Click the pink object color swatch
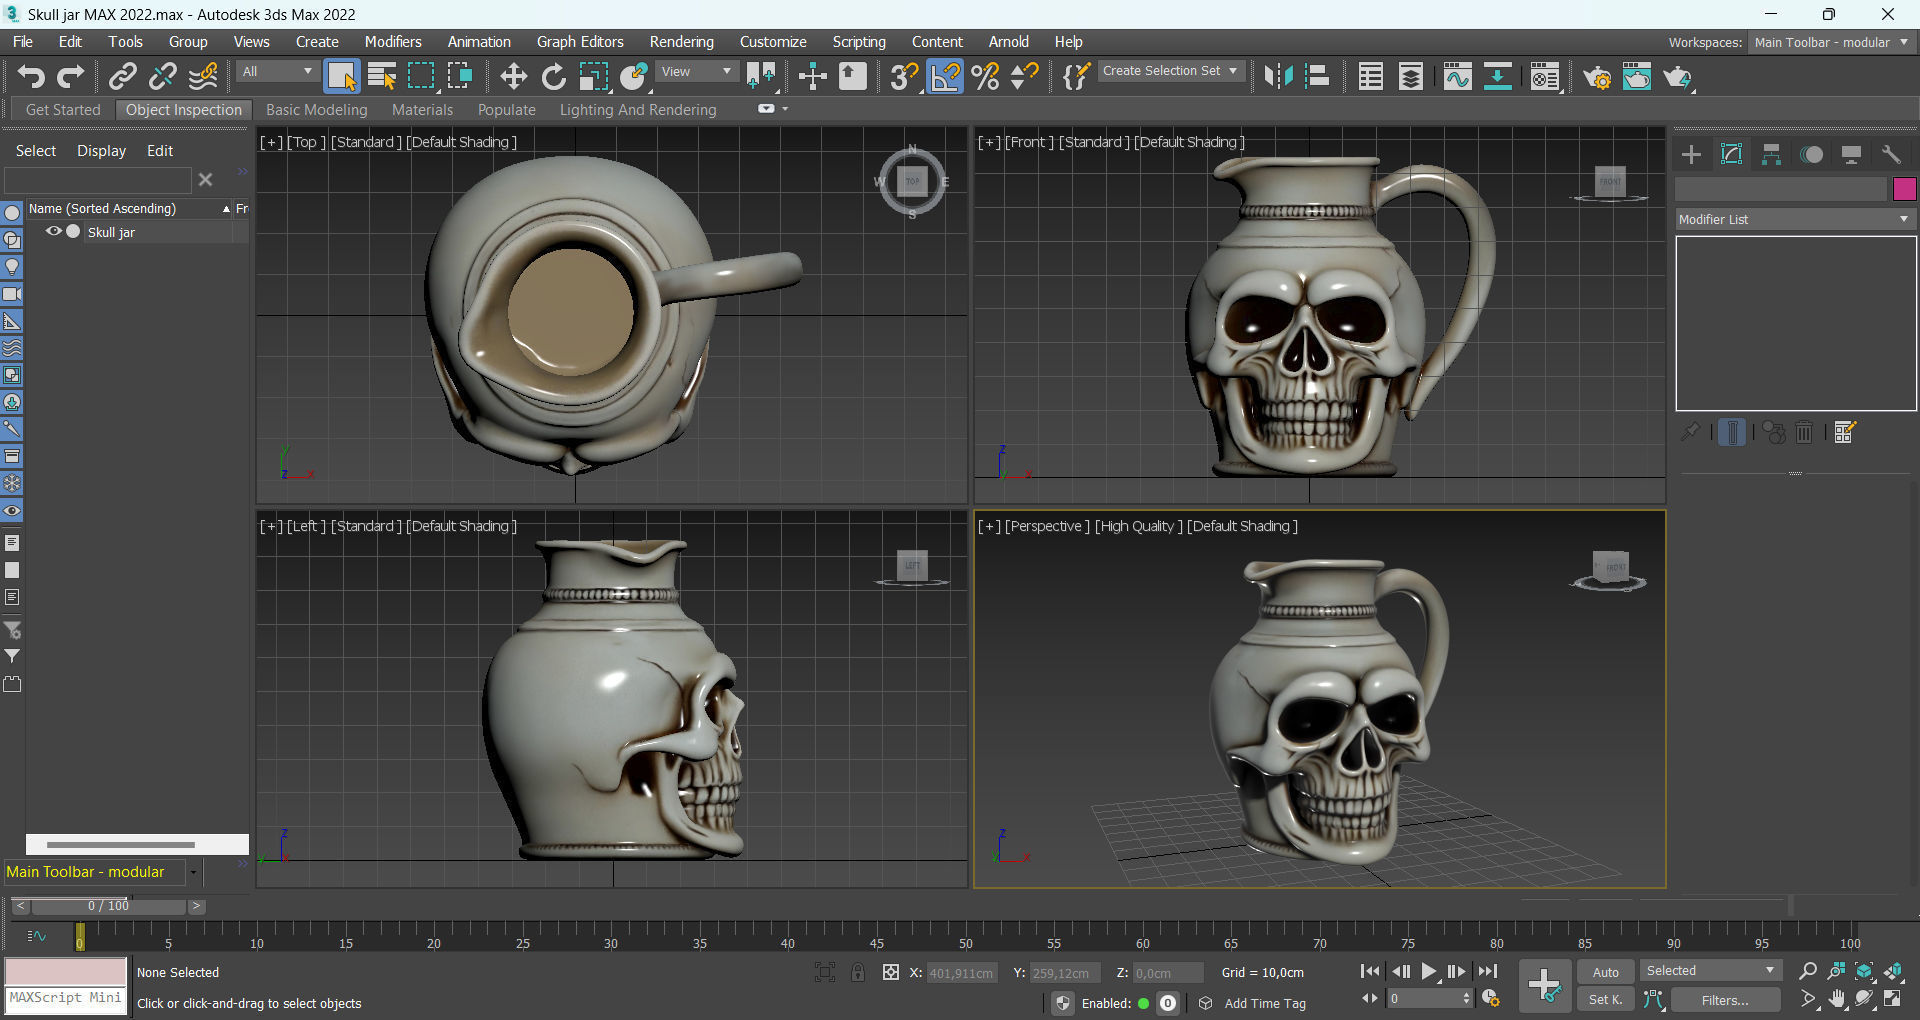The height and width of the screenshot is (1020, 1920). 1904,189
